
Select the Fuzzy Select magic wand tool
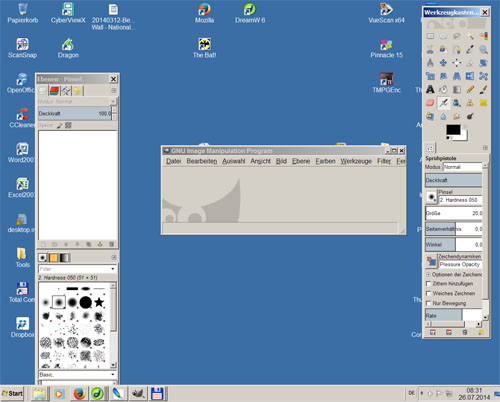pyautogui.click(x=470, y=36)
